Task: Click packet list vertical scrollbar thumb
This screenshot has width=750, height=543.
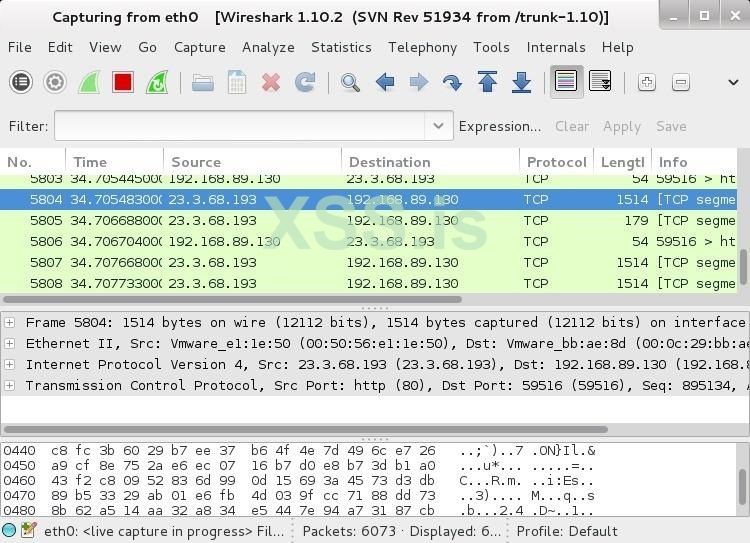Action: pos(744,266)
